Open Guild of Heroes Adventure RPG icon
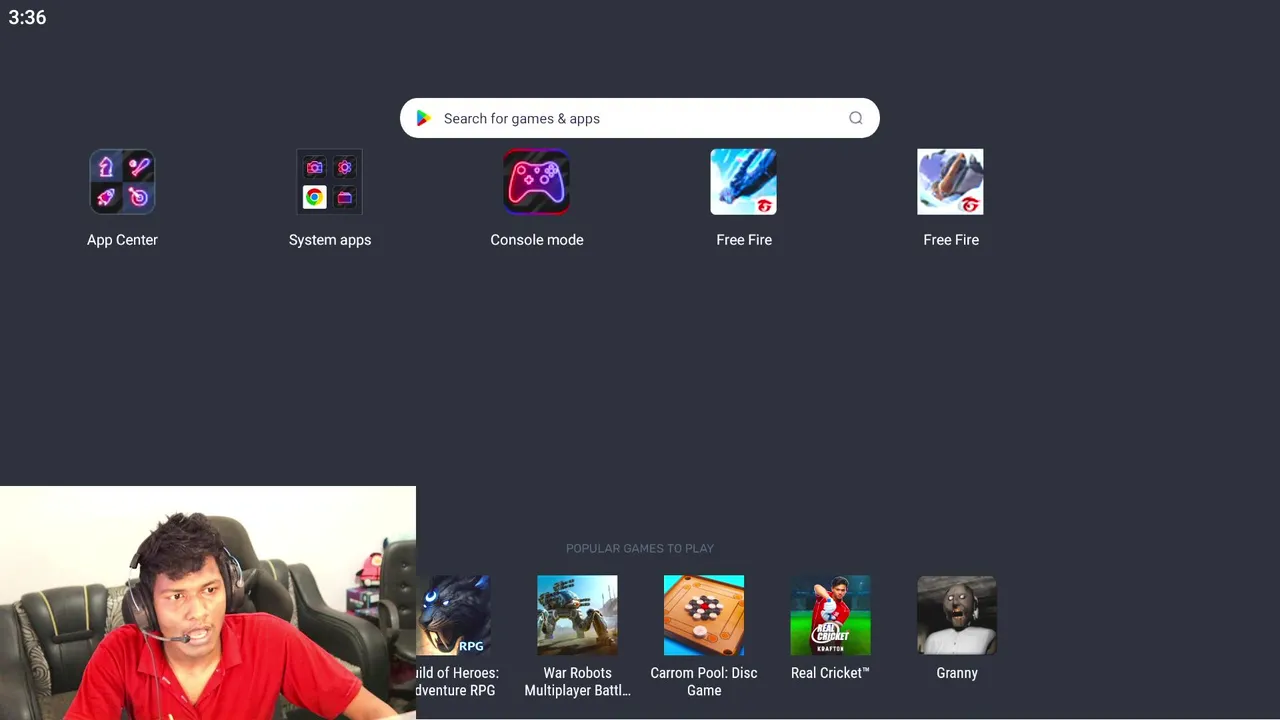Viewport: 1280px width, 720px height. click(x=453, y=615)
